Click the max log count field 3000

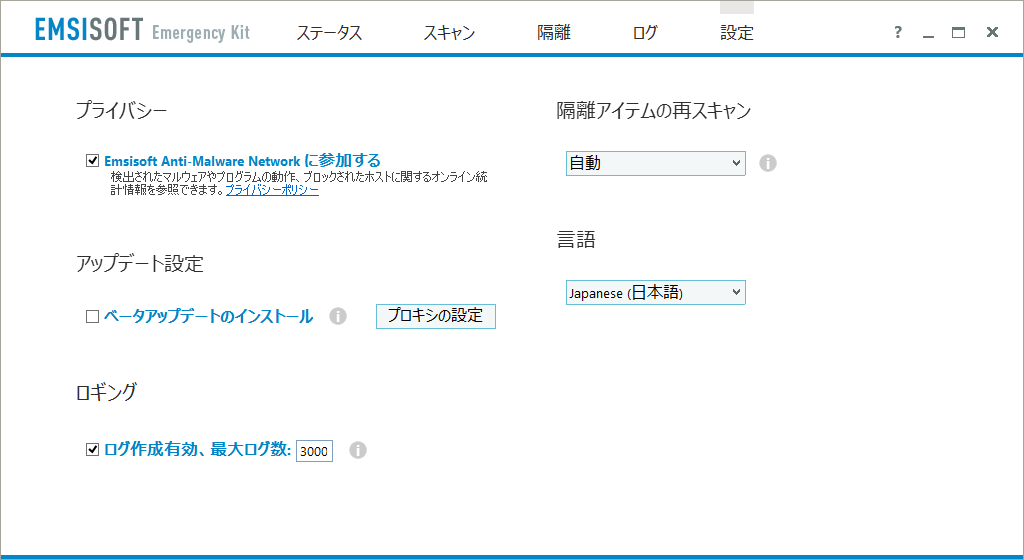pyautogui.click(x=314, y=451)
